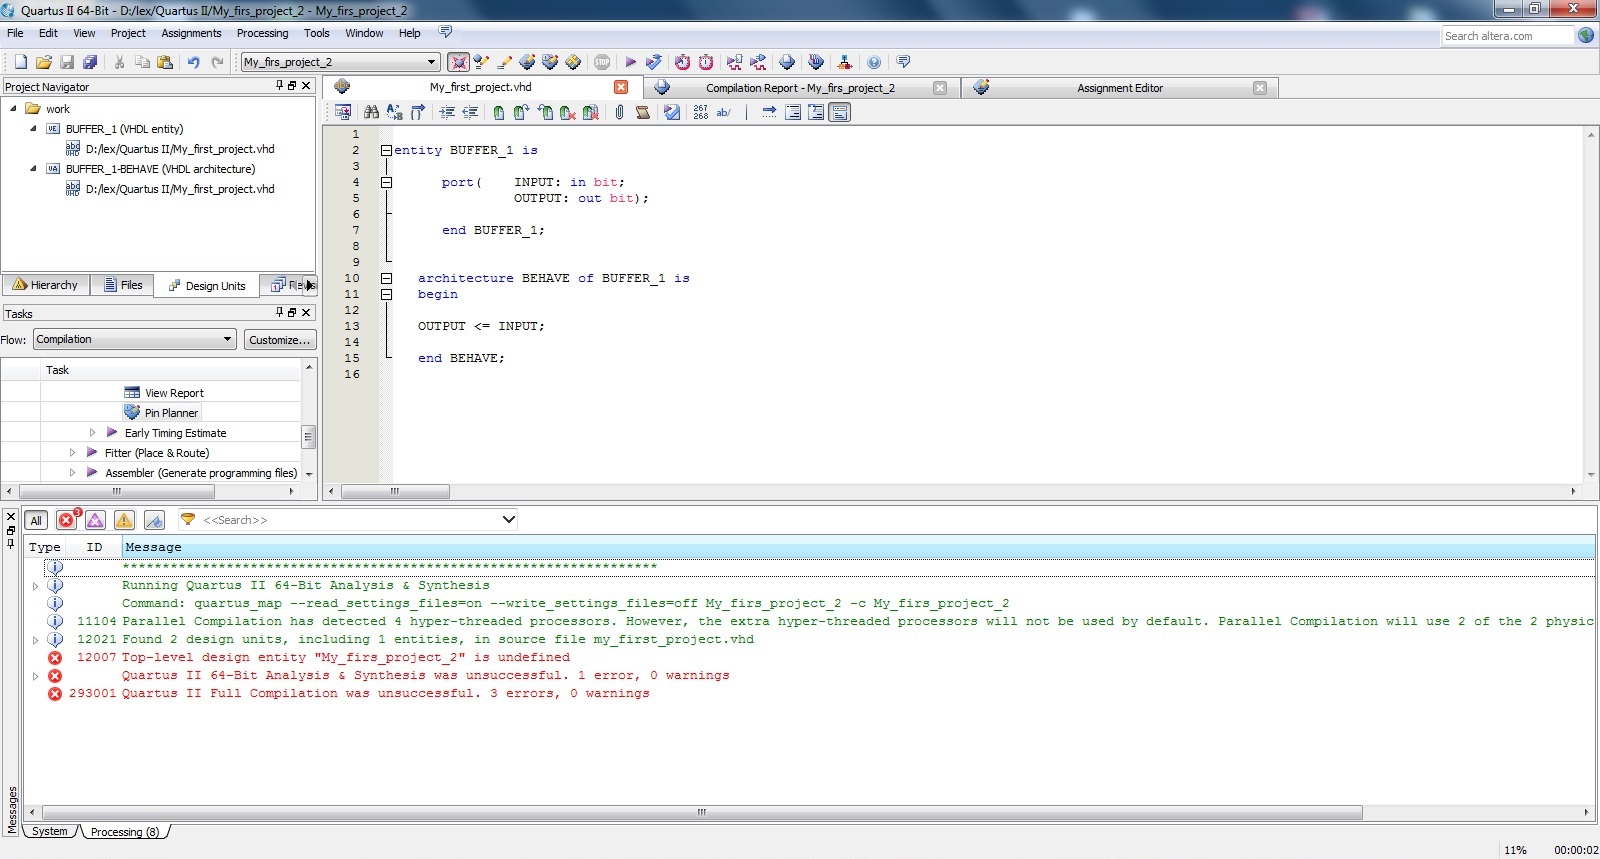Decrease indent in the editor toolbar
The height and width of the screenshot is (859, 1600).
point(470,112)
